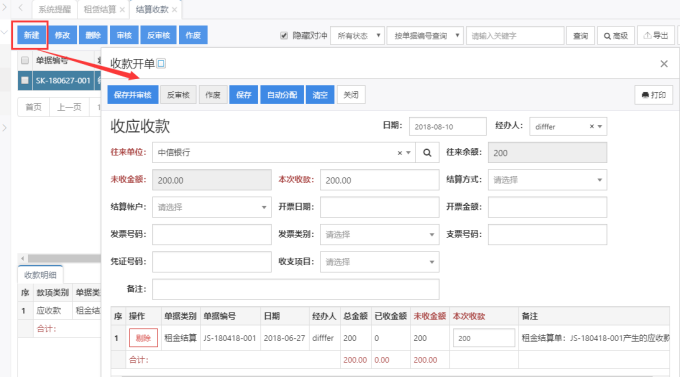The height and width of the screenshot is (377, 681).
Task: Close the 收款开单 dialog with X
Action: [664, 64]
